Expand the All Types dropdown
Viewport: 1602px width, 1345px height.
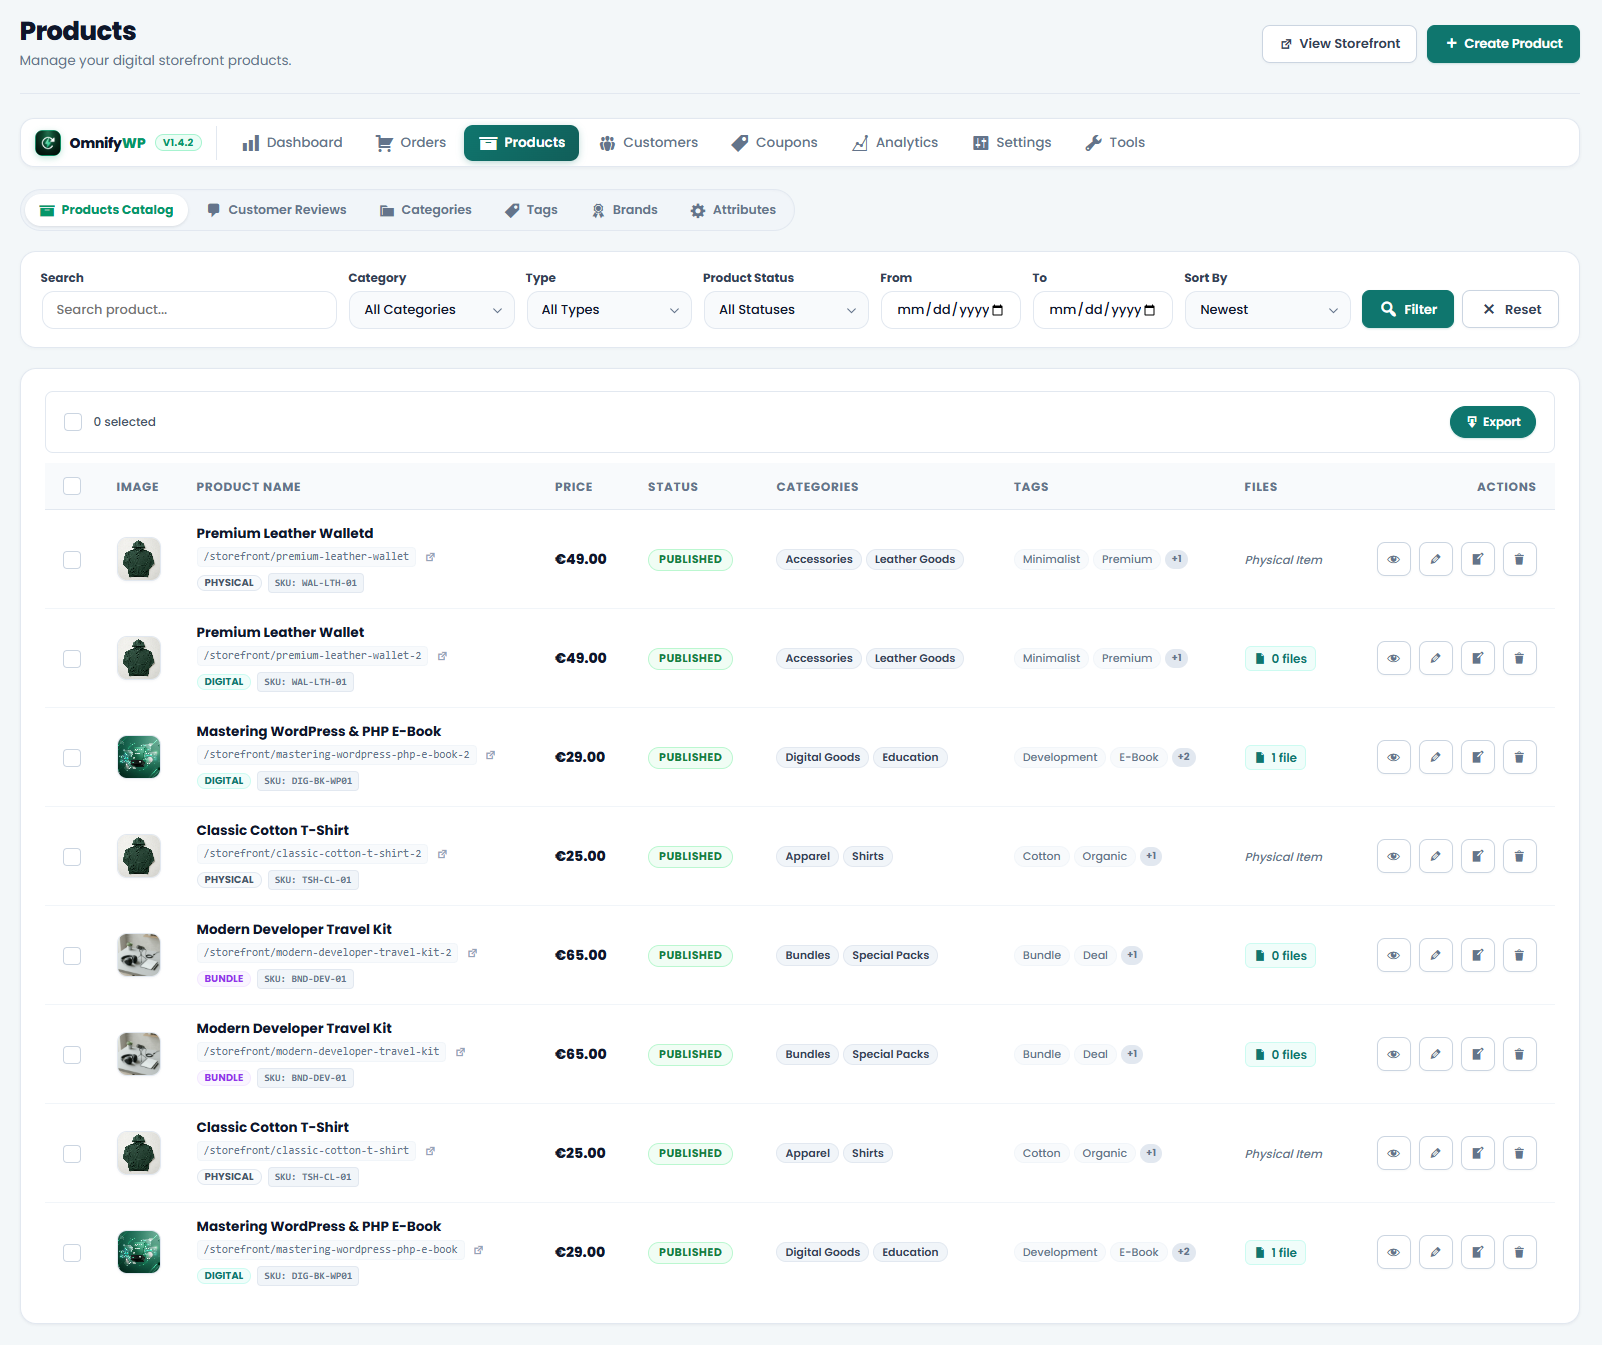coord(609,310)
